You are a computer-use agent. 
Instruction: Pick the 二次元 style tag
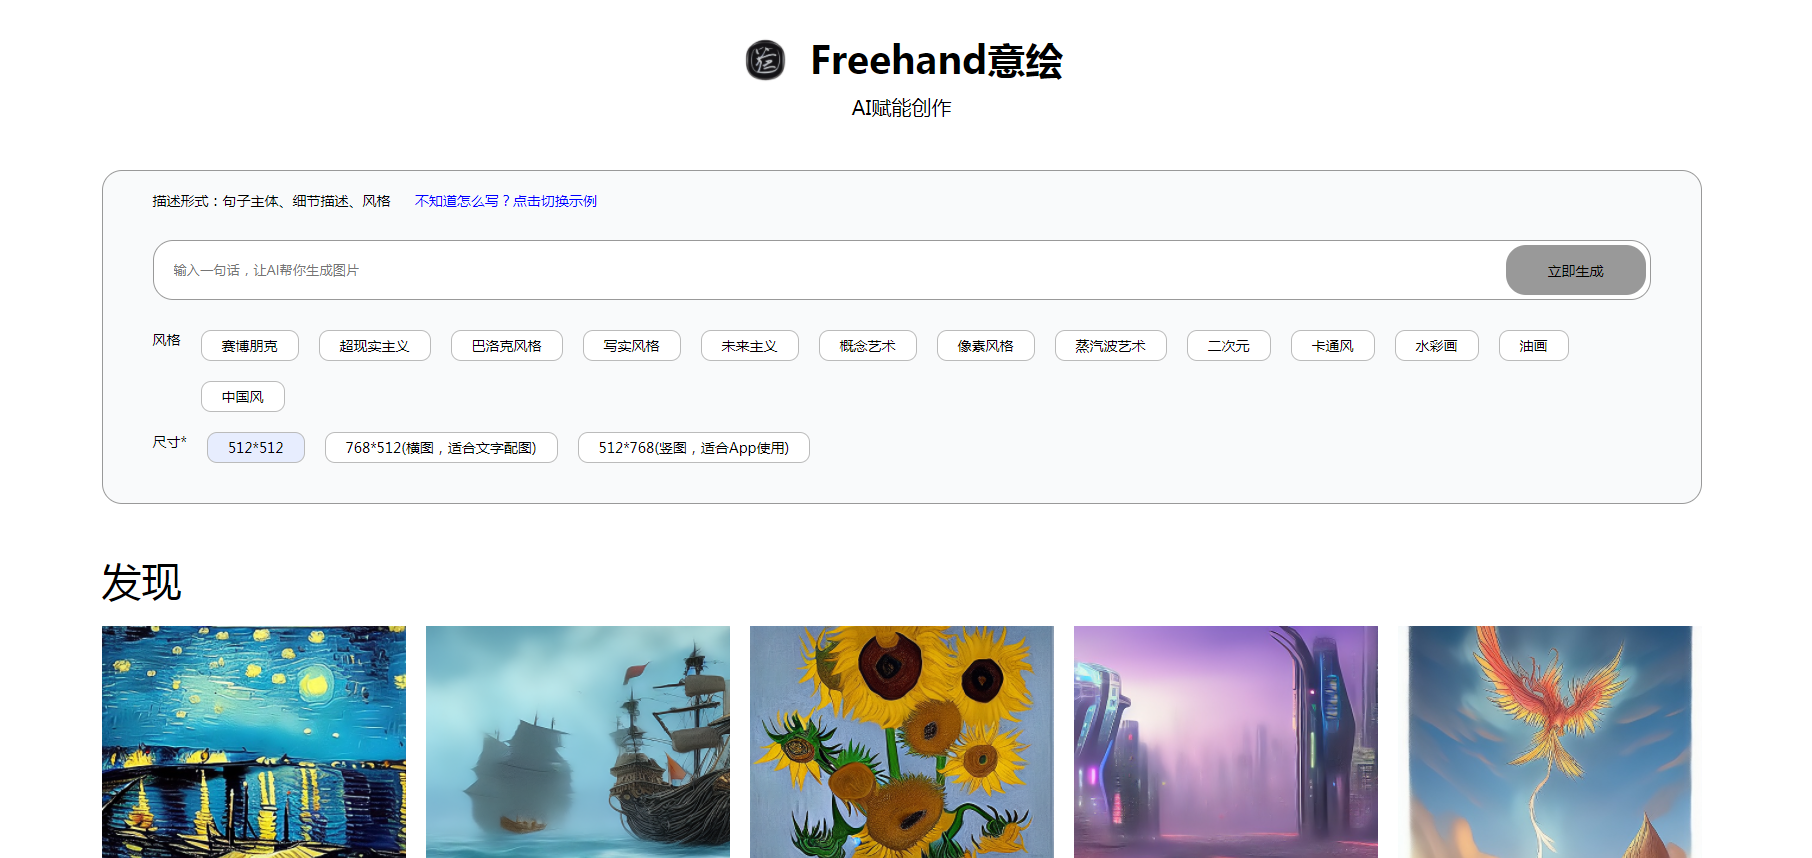tap(1229, 346)
